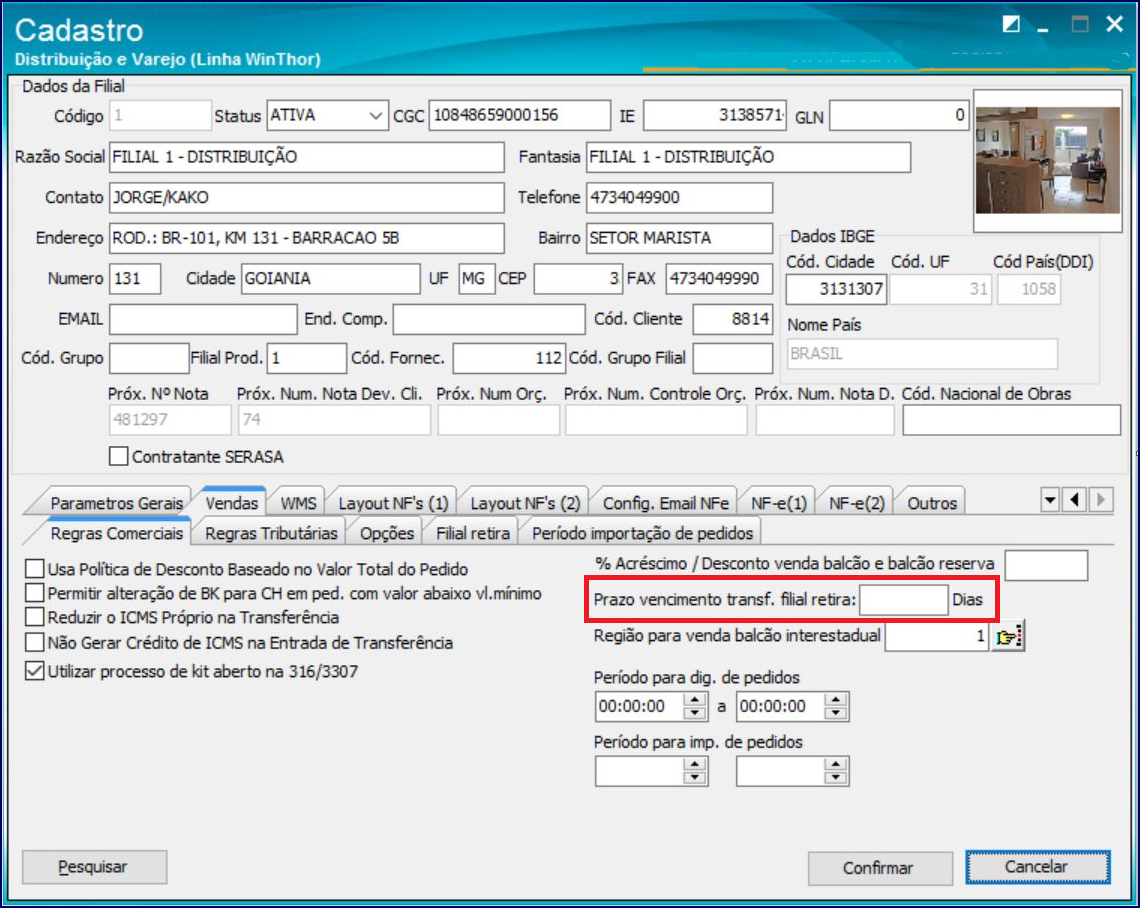
Task: Click the Contato field JORGE/KAKO
Action: tap(306, 197)
